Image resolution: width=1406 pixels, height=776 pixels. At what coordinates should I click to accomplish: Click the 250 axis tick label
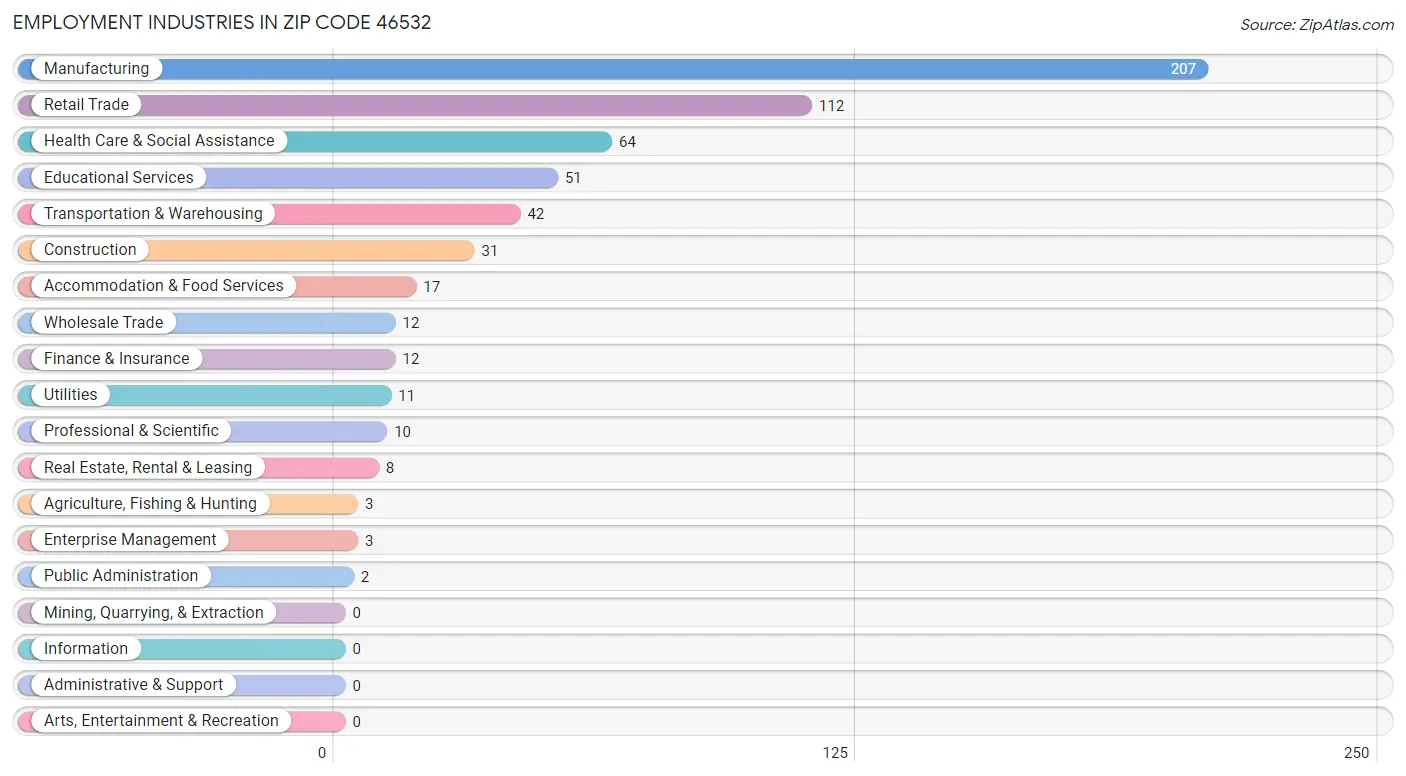coord(1357,753)
